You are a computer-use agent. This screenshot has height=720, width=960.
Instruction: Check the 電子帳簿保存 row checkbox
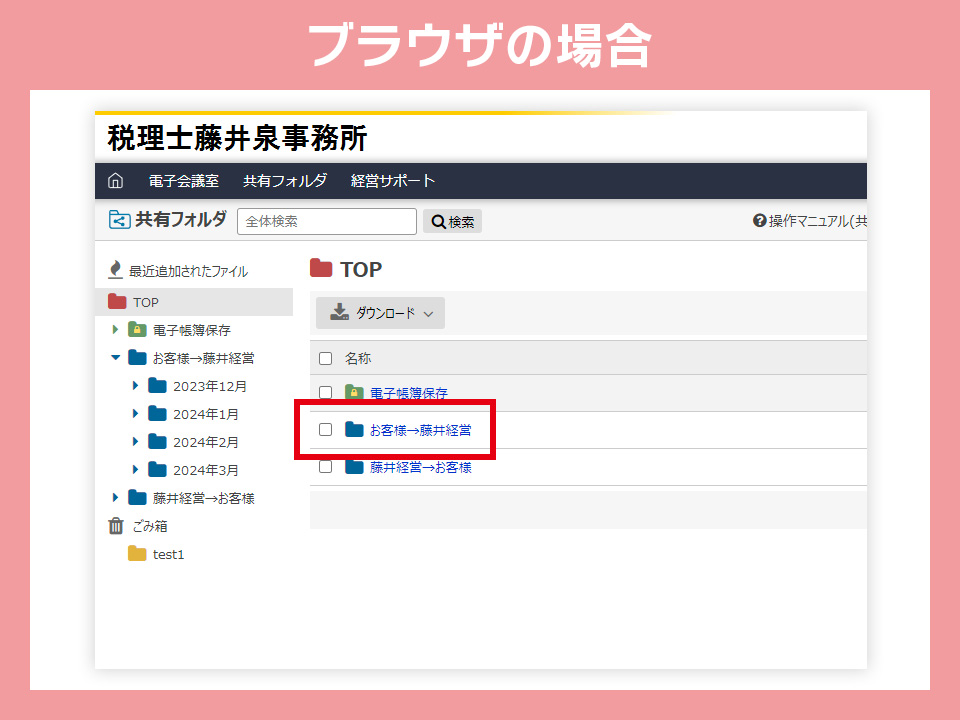tap(325, 393)
